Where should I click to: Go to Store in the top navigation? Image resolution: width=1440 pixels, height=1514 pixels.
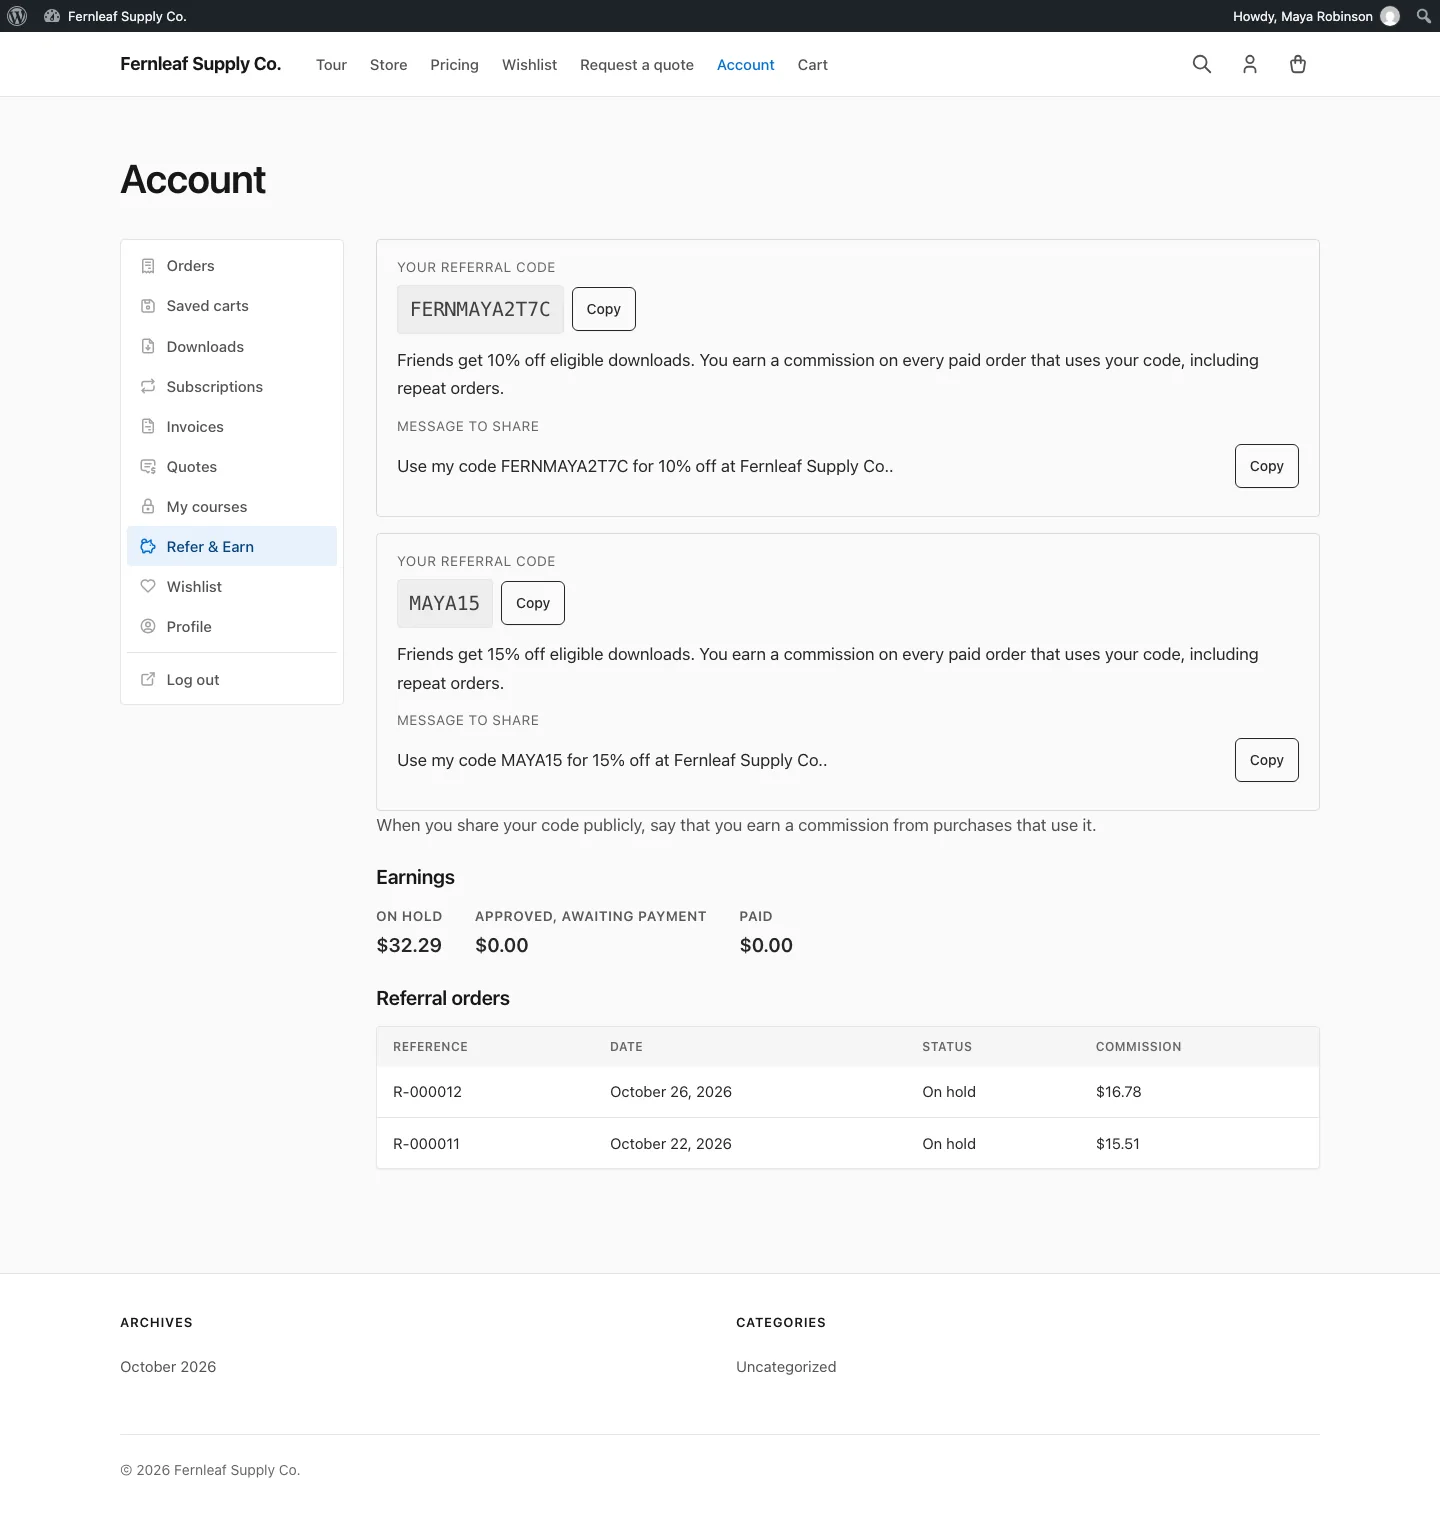(388, 65)
